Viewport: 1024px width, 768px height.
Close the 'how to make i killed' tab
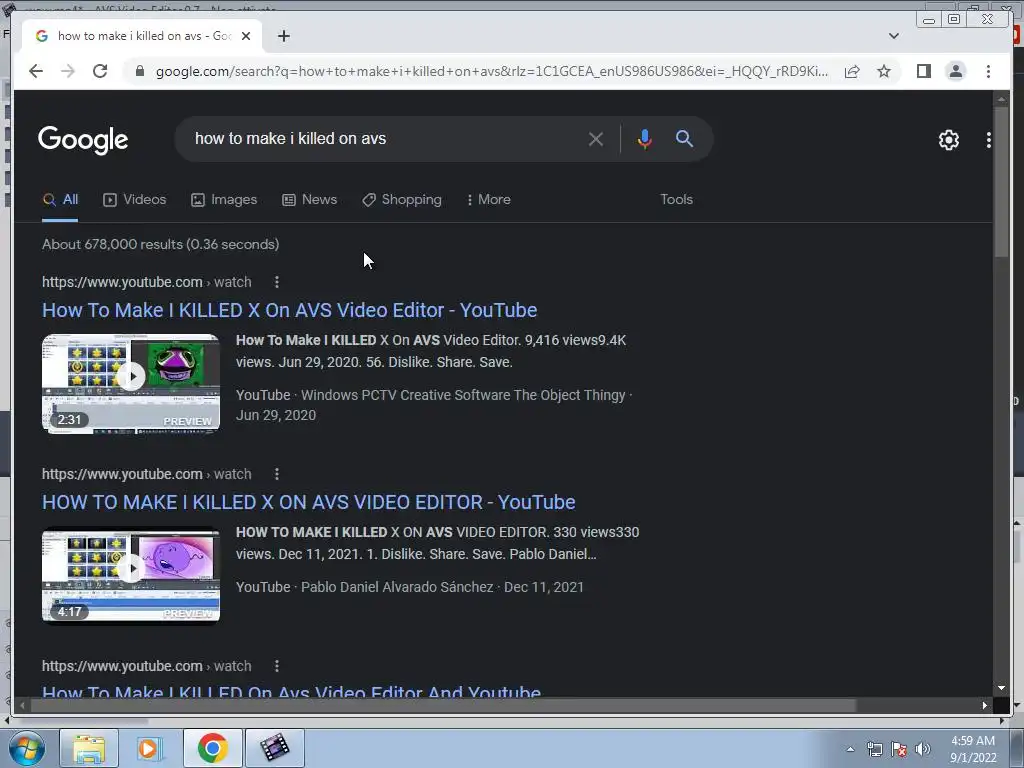click(x=246, y=36)
